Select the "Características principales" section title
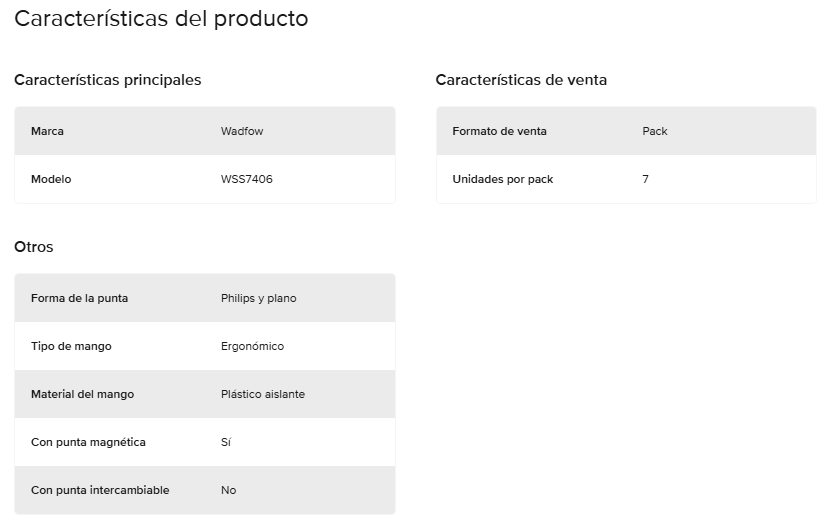The height and width of the screenshot is (519, 820). point(107,80)
